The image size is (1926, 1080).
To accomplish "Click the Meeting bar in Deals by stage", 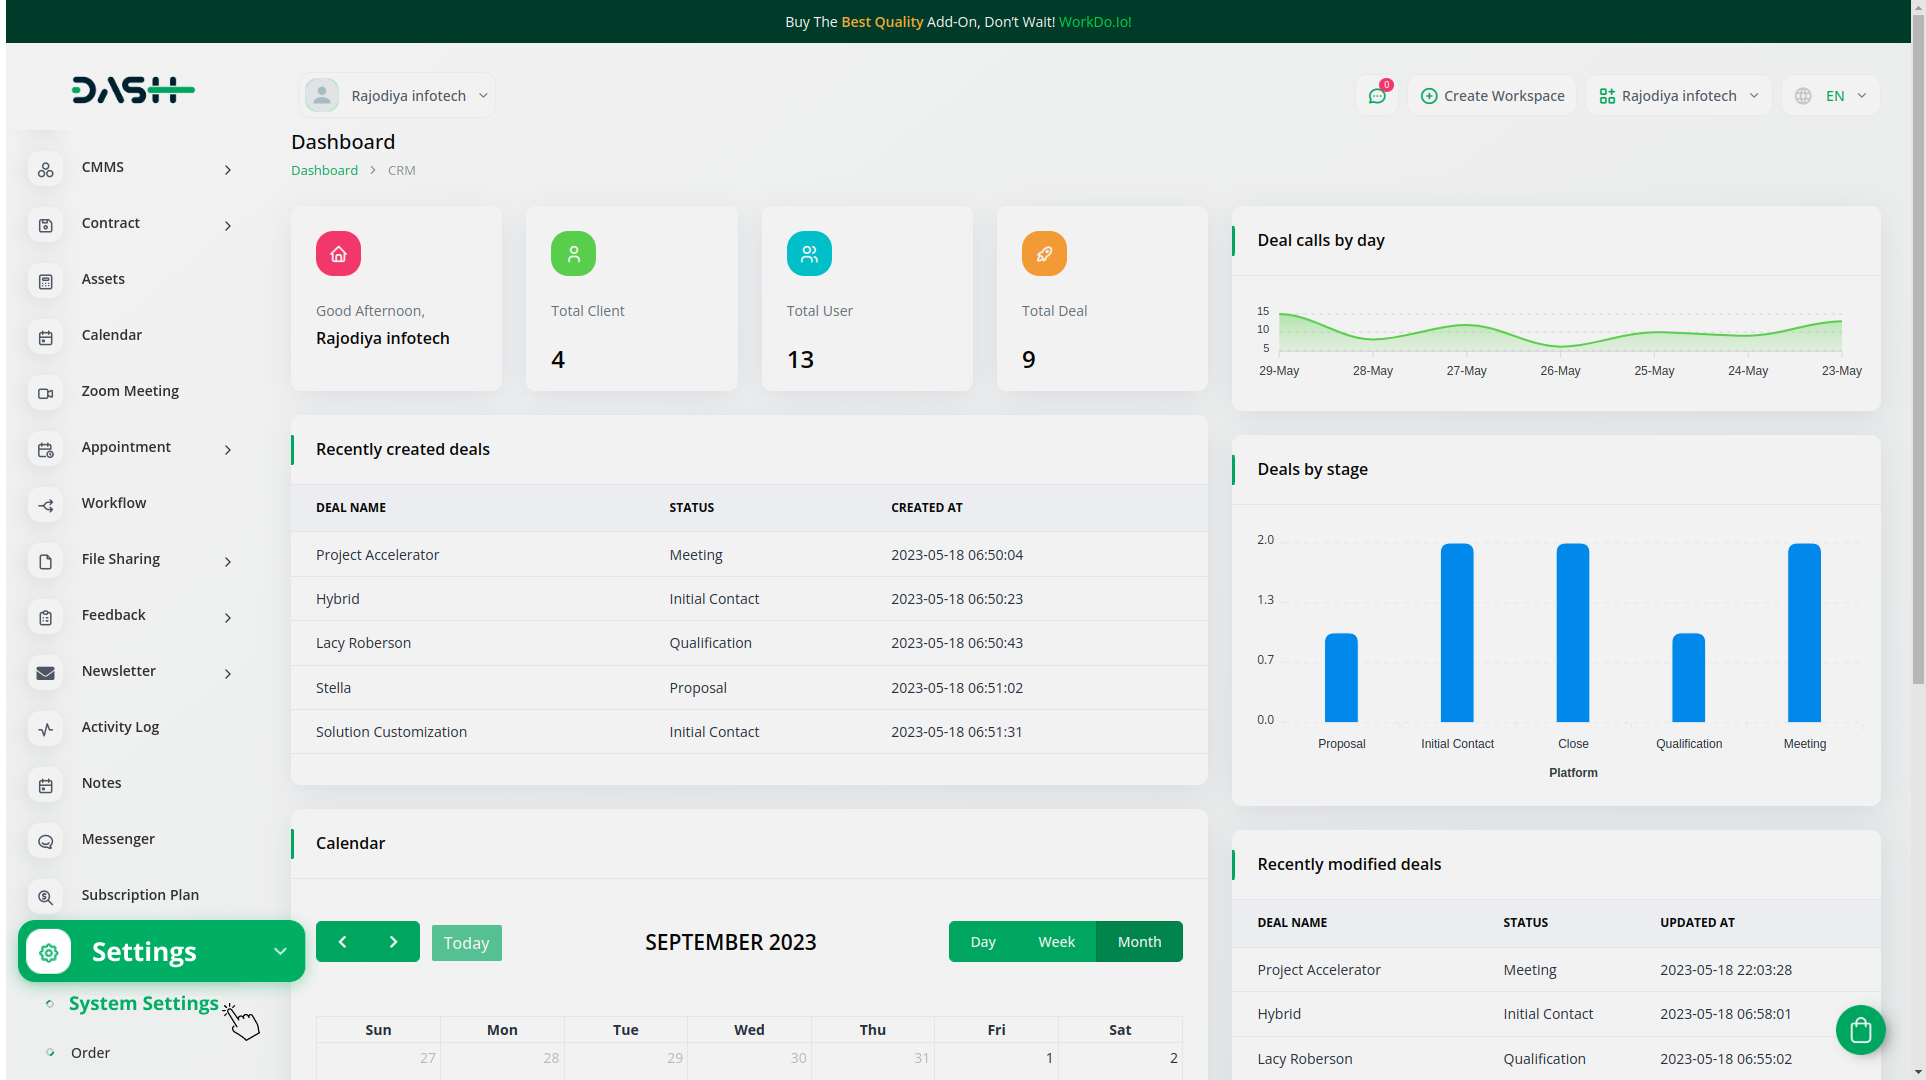I will (x=1804, y=633).
